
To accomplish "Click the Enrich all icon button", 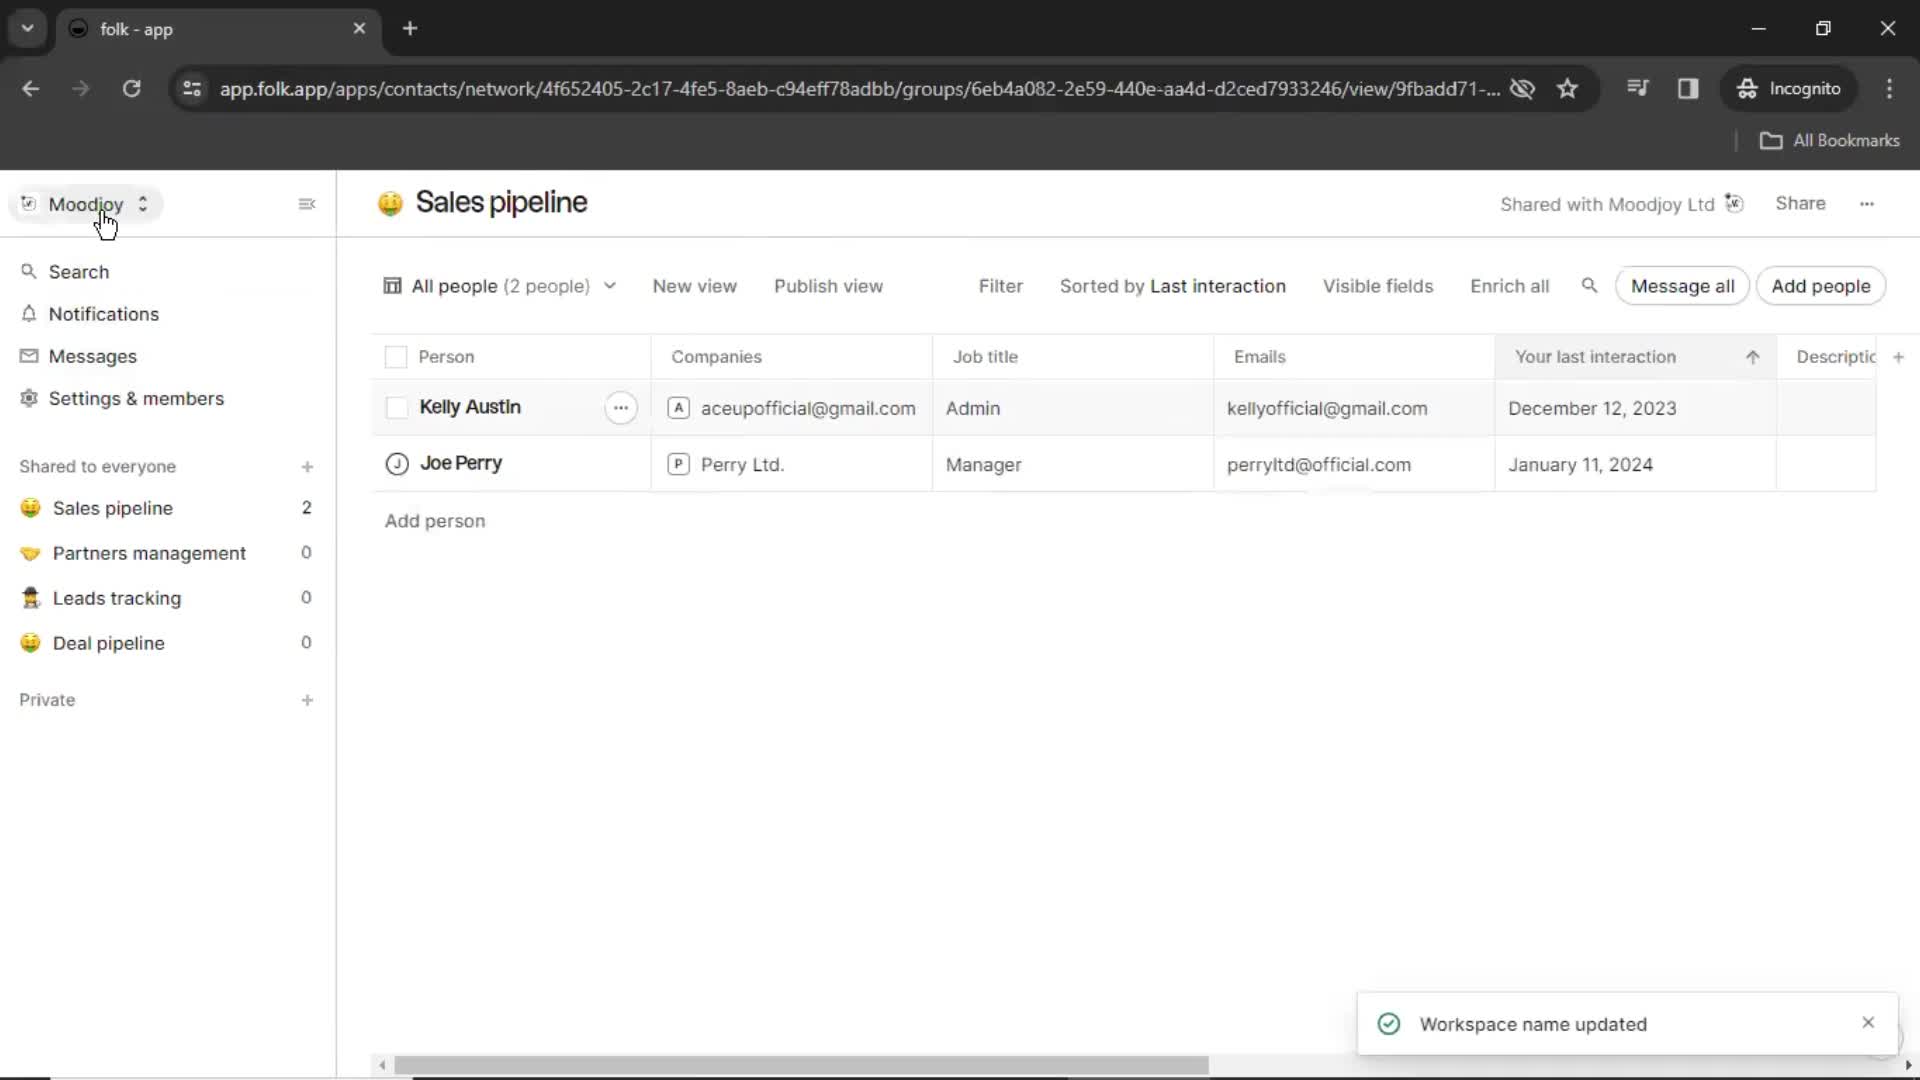I will [1510, 286].
